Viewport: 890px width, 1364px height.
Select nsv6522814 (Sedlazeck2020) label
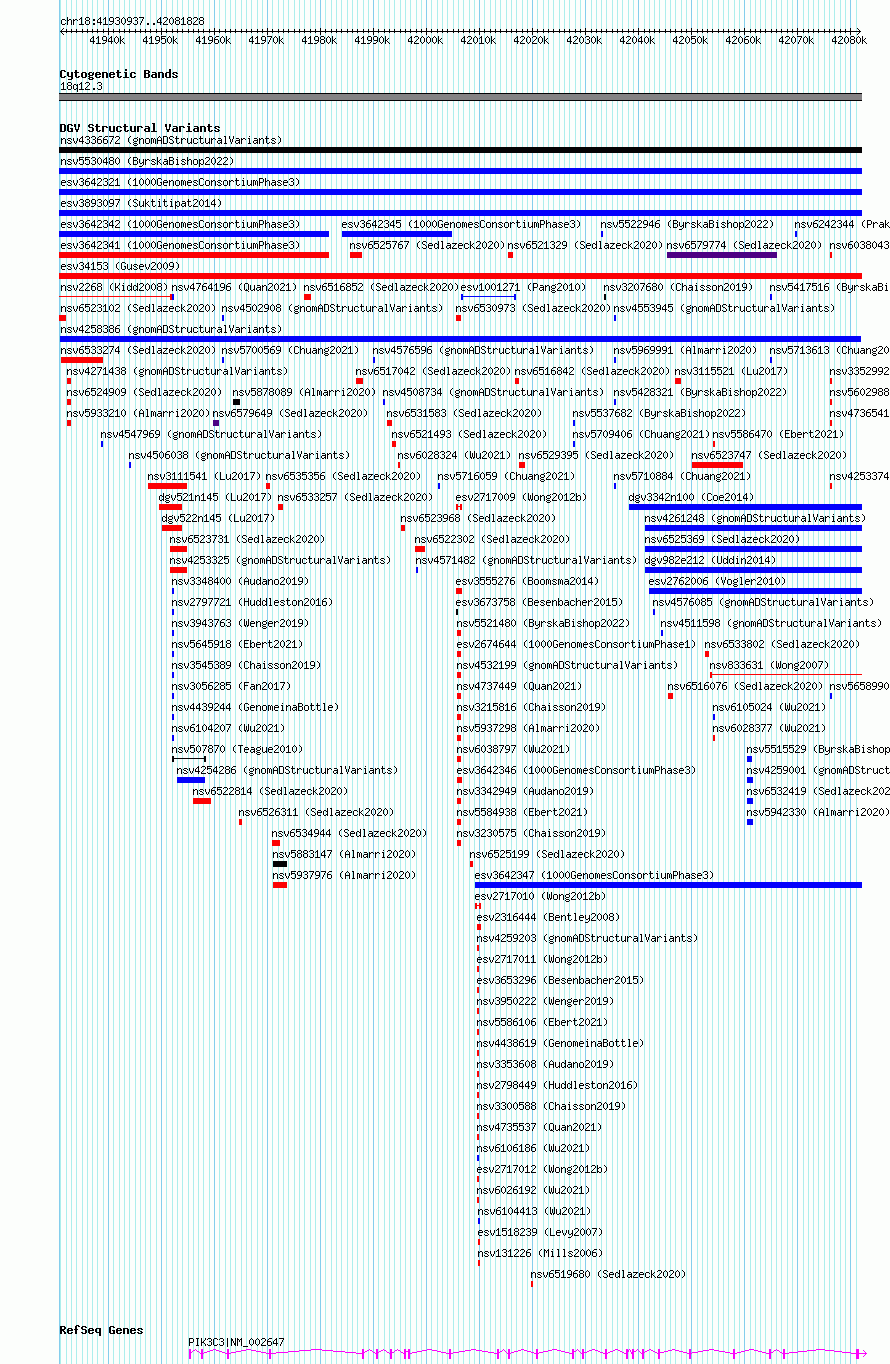(271, 791)
